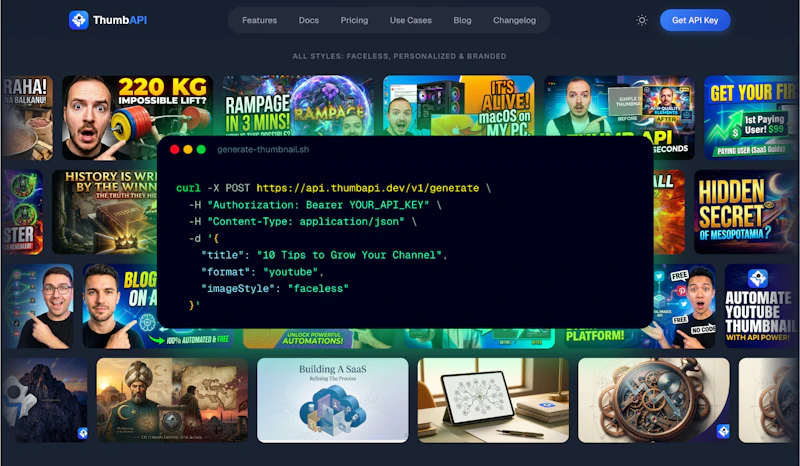Open the Docs nav item
800x466 pixels.
point(309,20)
